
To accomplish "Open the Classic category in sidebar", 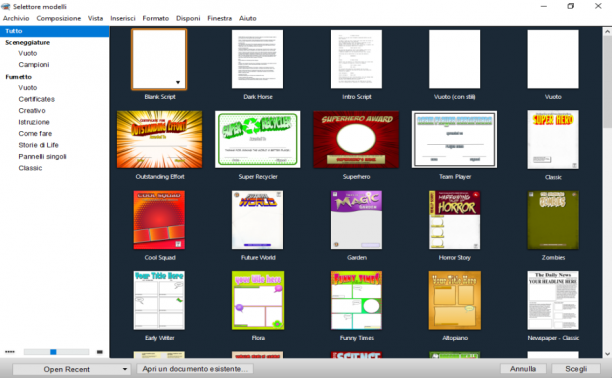I will (30, 168).
